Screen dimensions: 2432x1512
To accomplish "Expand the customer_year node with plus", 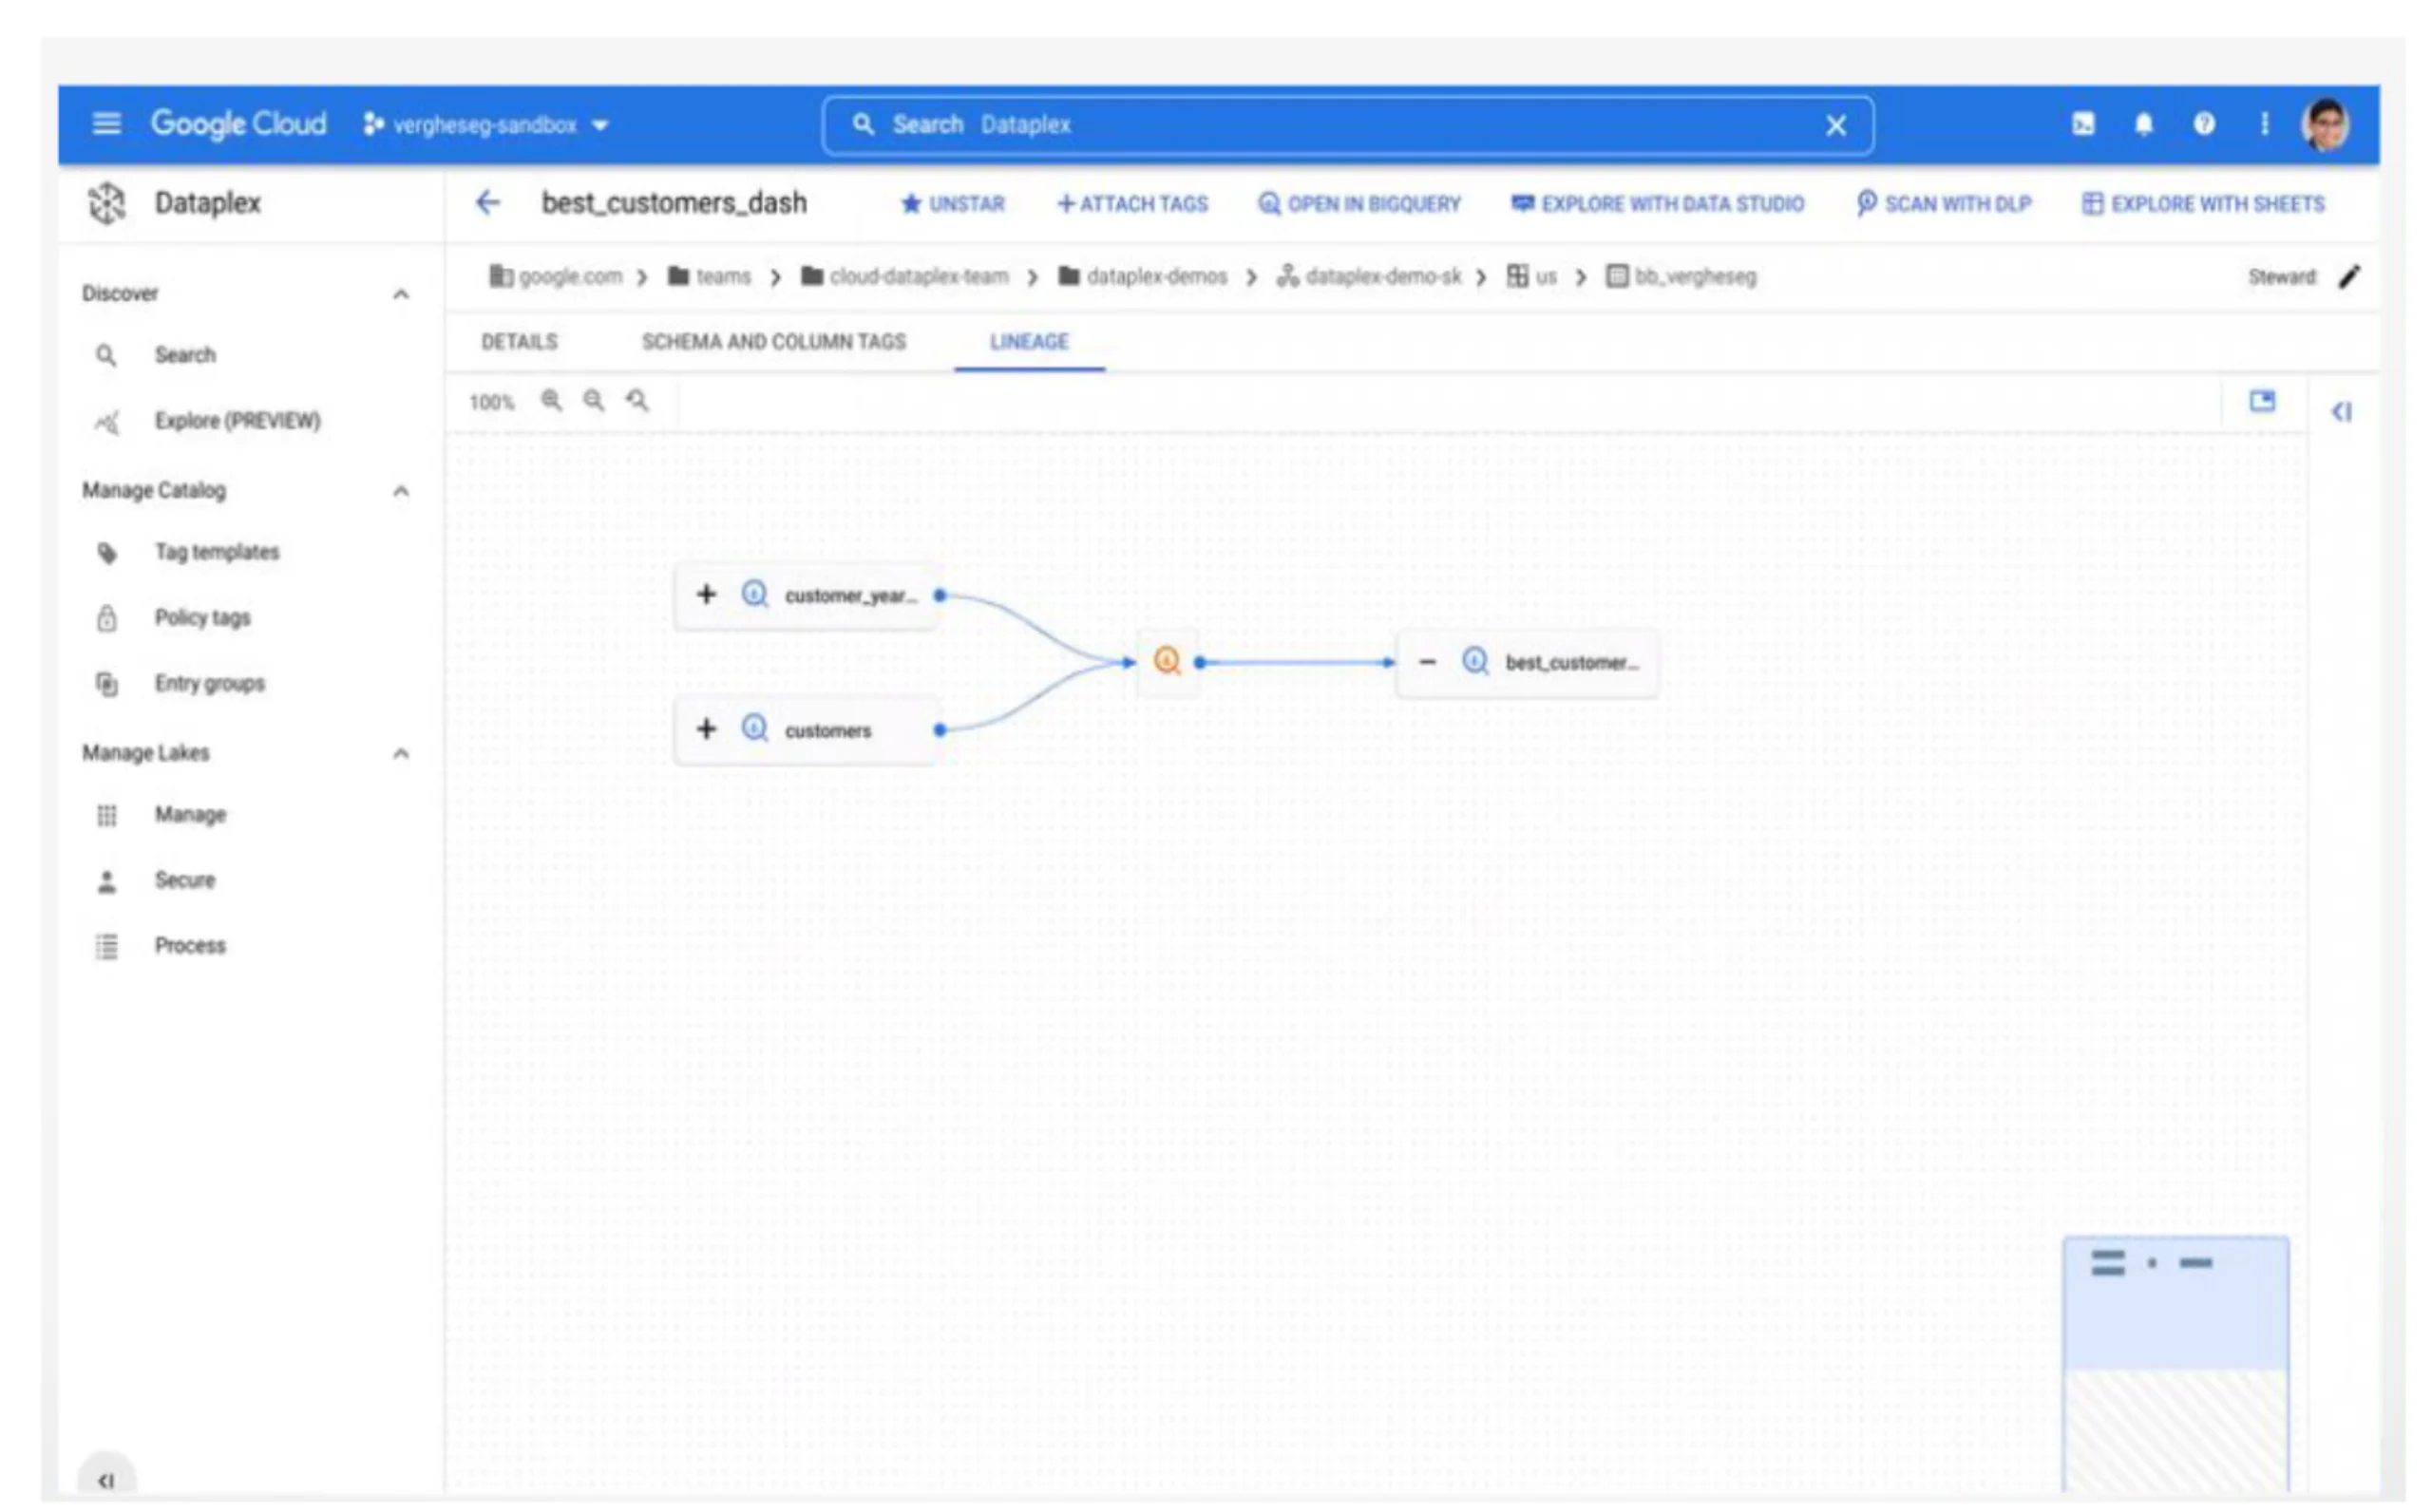I will click(x=706, y=595).
